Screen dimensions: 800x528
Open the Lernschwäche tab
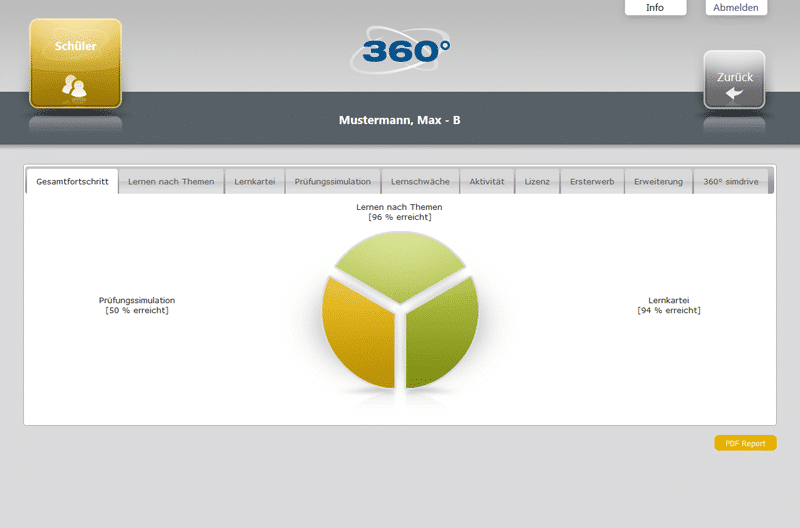pos(420,181)
